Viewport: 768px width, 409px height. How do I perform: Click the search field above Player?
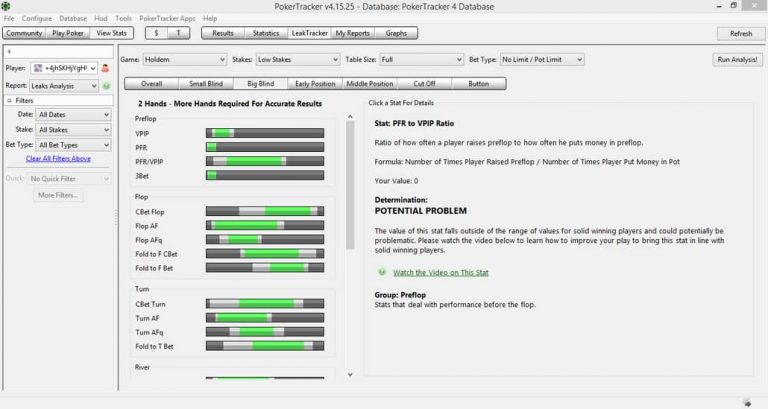click(56, 51)
